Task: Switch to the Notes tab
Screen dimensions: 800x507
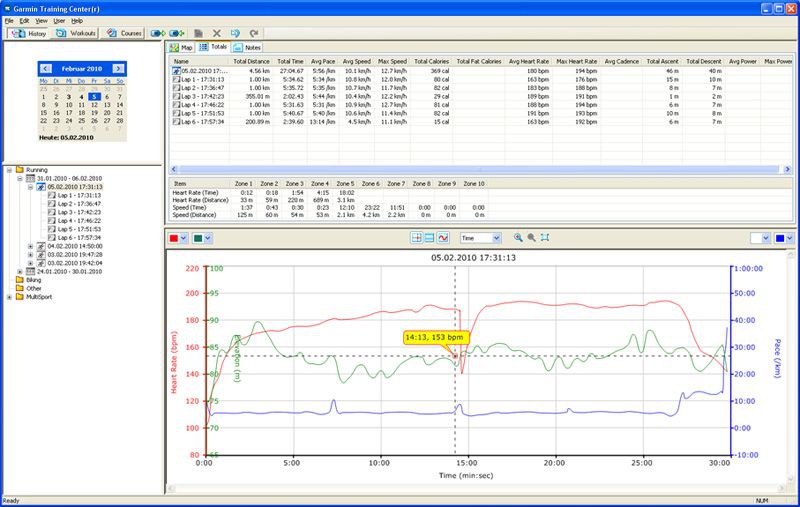Action: 247,47
